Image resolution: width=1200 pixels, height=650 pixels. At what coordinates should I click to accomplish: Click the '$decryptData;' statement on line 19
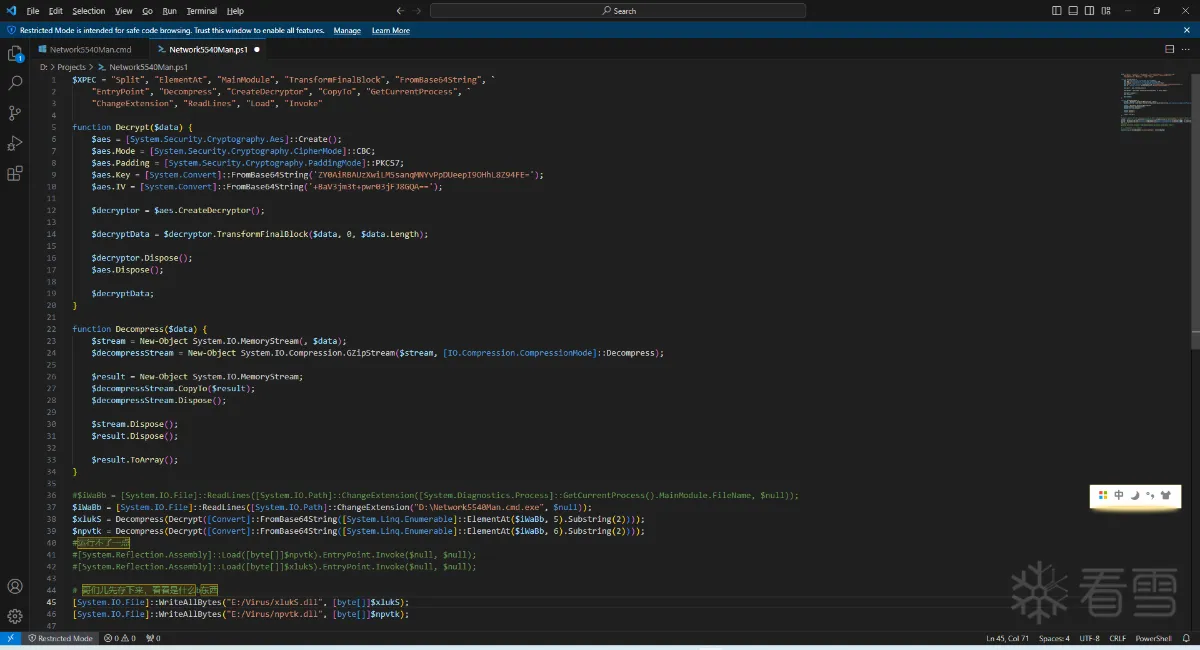(123, 294)
